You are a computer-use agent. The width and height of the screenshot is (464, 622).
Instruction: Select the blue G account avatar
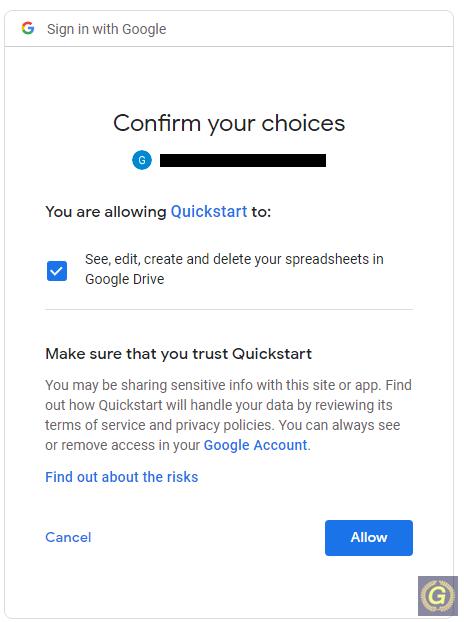pyautogui.click(x=142, y=160)
